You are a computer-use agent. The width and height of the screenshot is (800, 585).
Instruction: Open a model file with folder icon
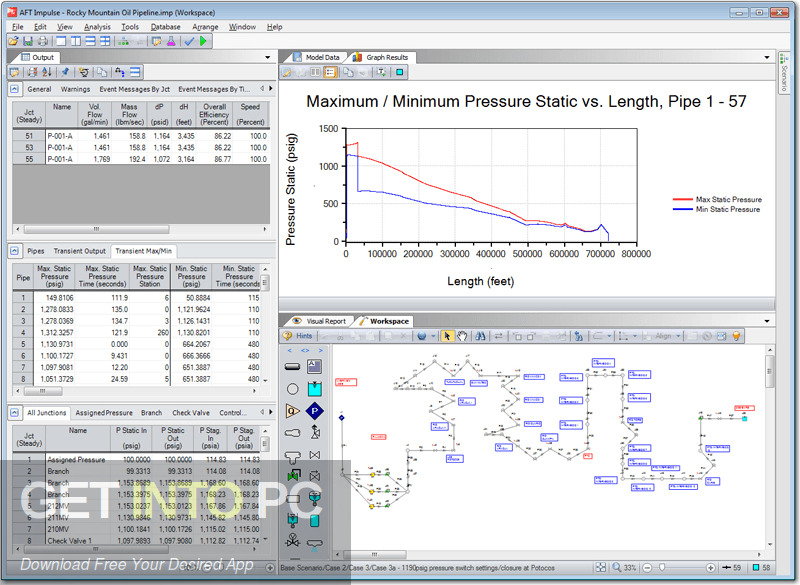tap(13, 41)
